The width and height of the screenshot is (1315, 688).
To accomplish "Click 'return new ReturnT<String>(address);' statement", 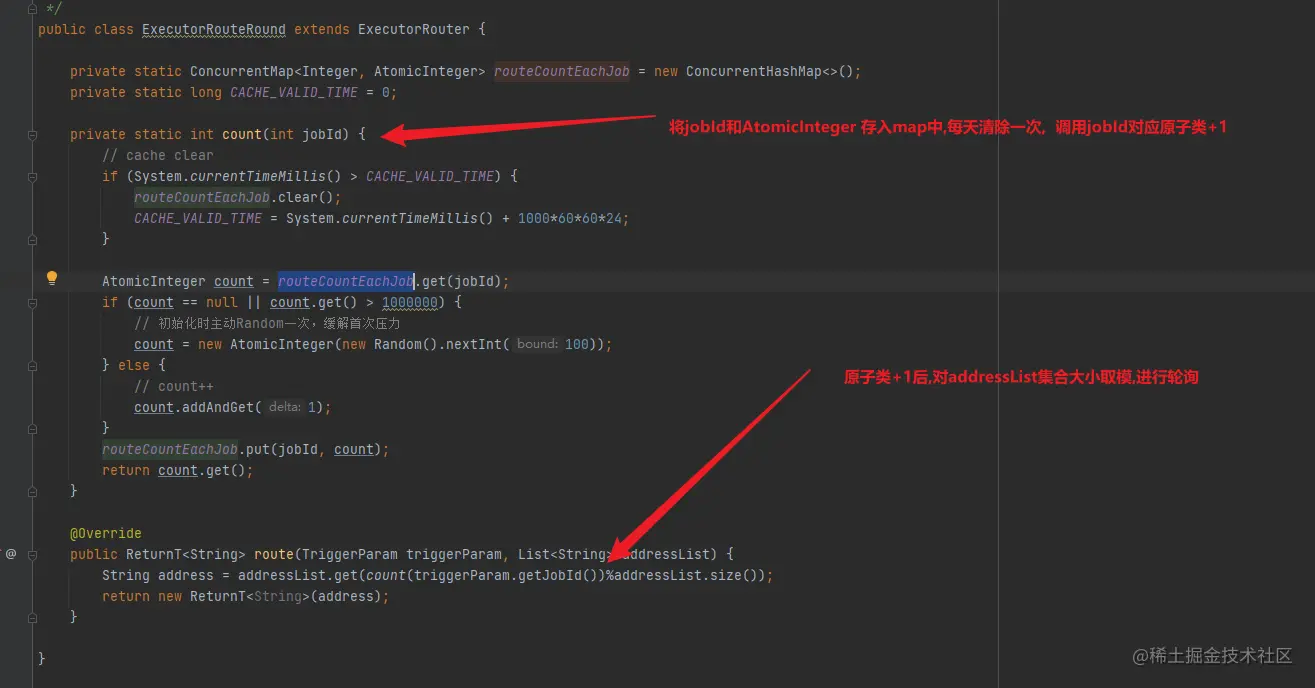I will click(x=246, y=596).
